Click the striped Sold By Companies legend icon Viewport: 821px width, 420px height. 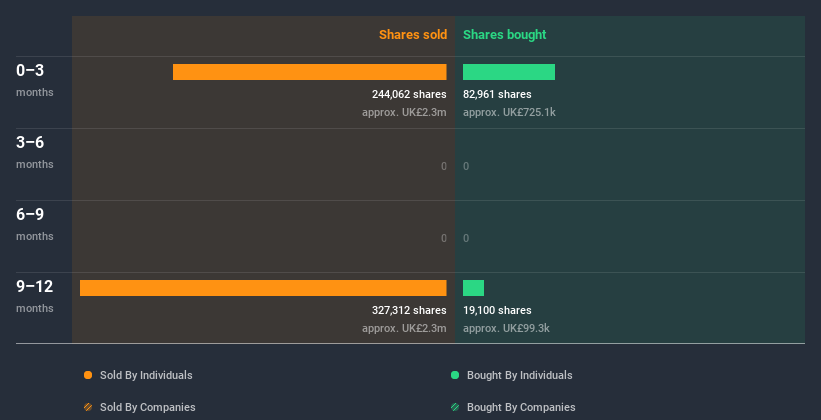coord(88,407)
